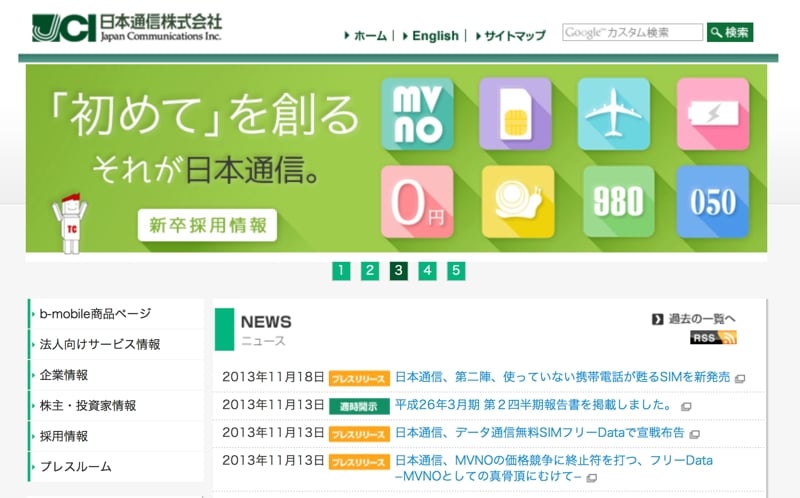Open 株主・投資家情報 in sidebar
Image resolution: width=800 pixels, height=498 pixels.
88,406
